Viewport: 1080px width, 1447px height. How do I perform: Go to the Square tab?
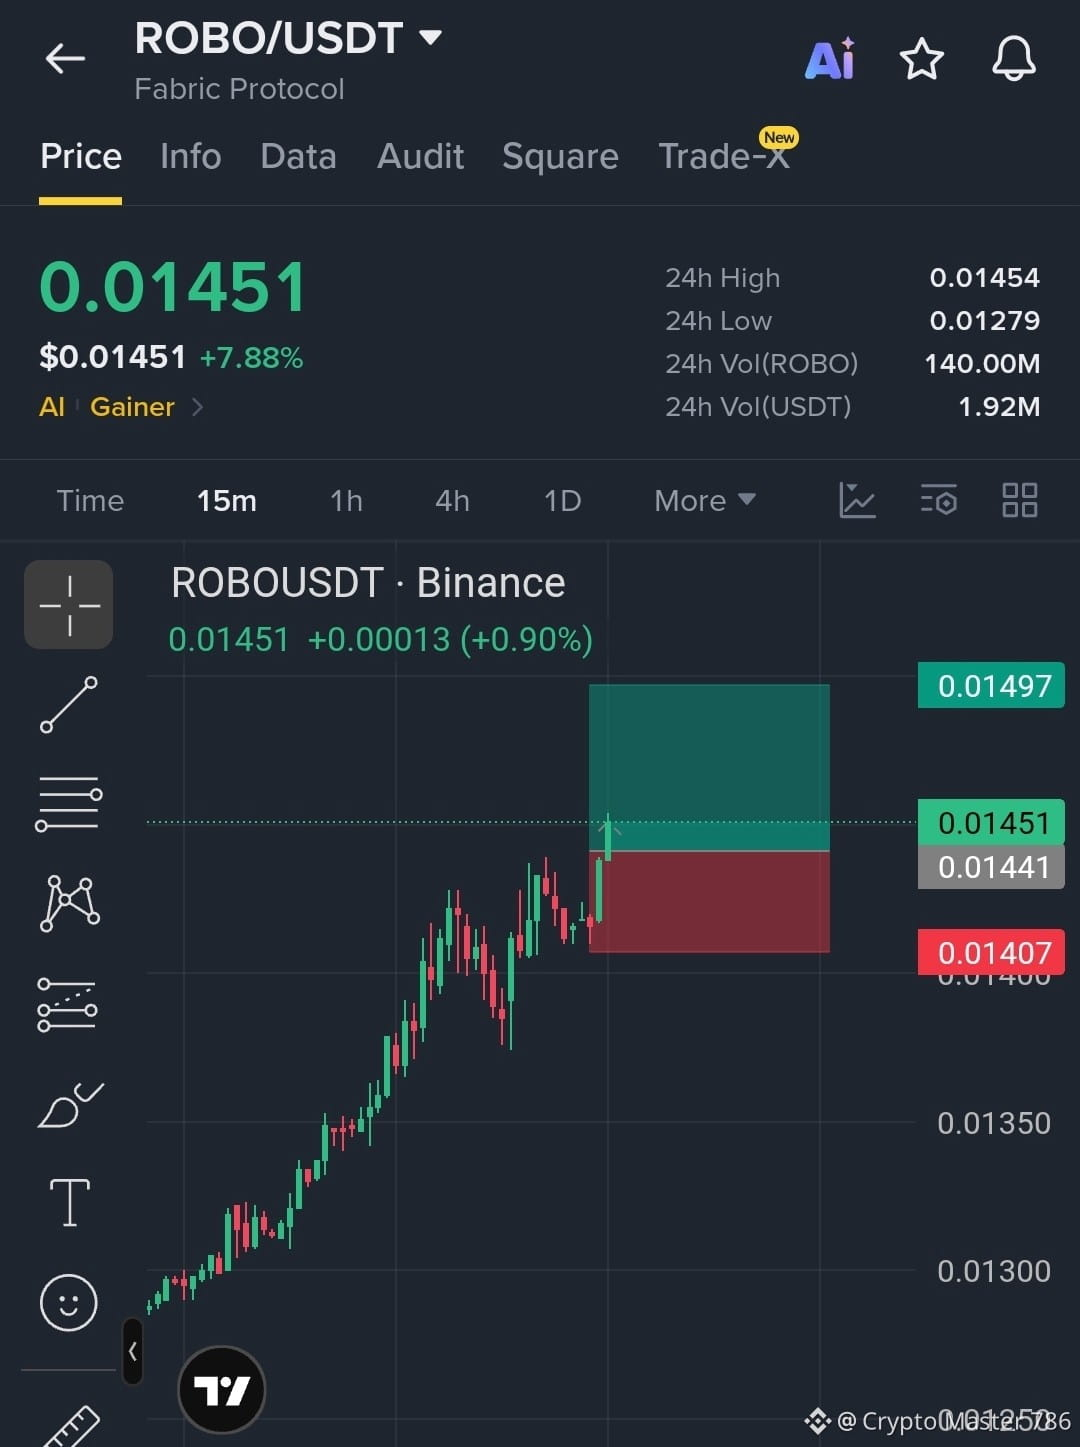560,156
